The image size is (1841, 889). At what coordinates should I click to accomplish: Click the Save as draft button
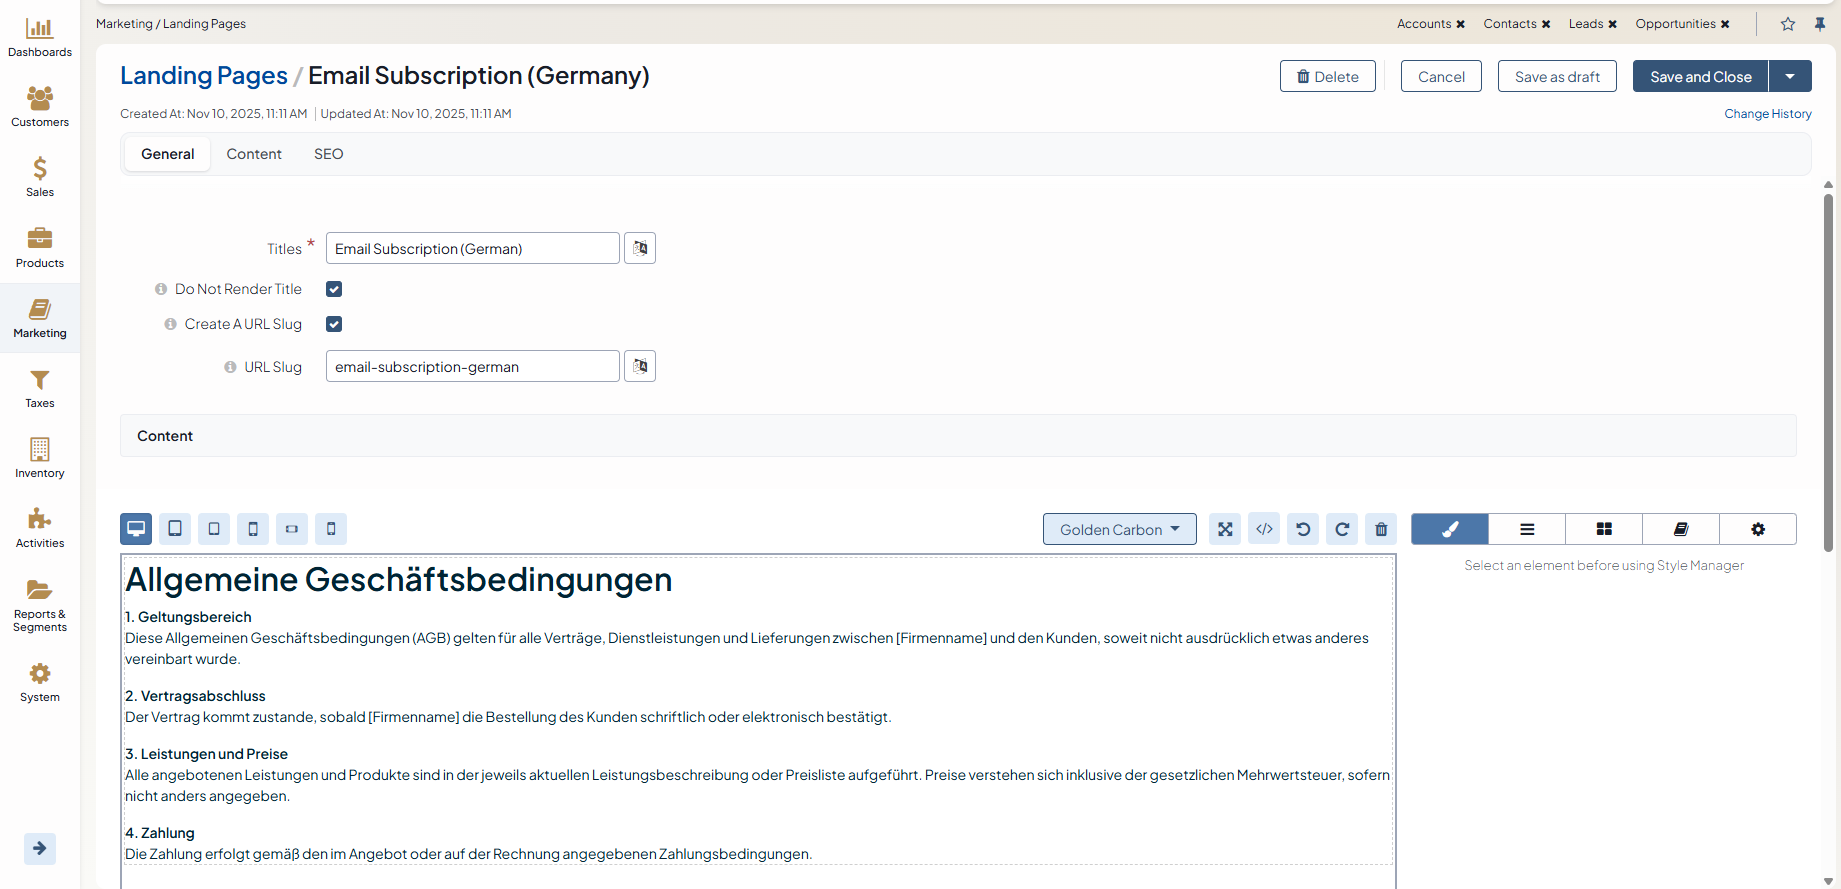click(x=1557, y=76)
